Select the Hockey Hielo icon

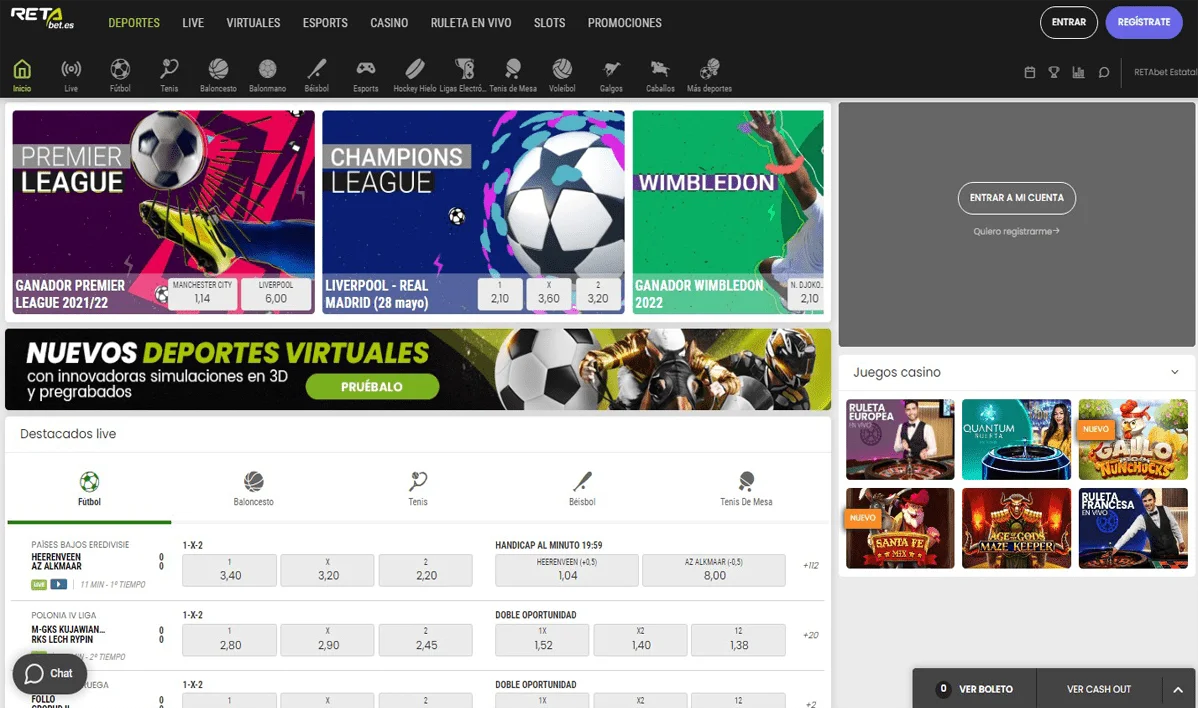point(415,76)
